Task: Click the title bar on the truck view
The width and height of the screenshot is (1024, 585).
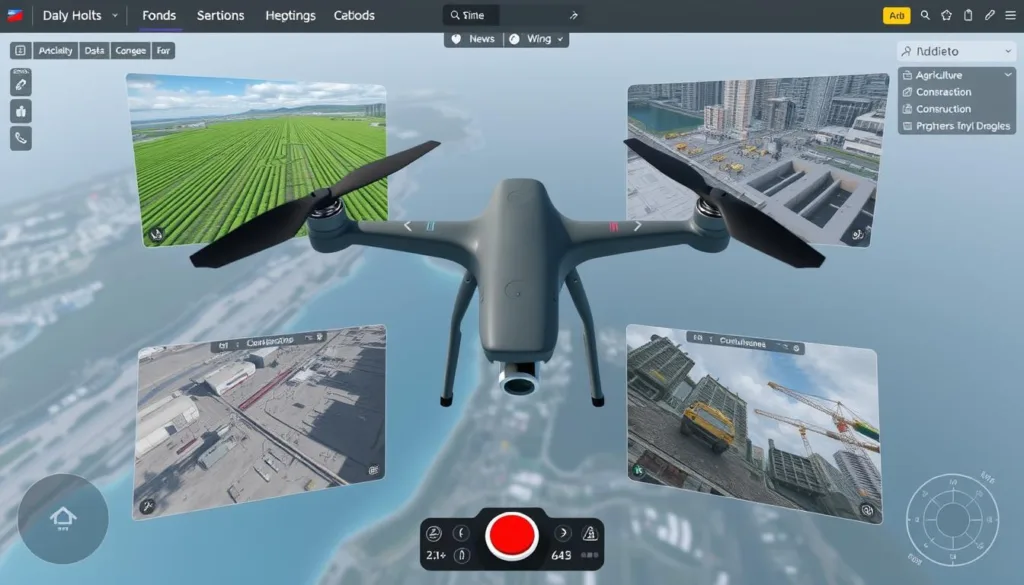Action: pos(746,341)
